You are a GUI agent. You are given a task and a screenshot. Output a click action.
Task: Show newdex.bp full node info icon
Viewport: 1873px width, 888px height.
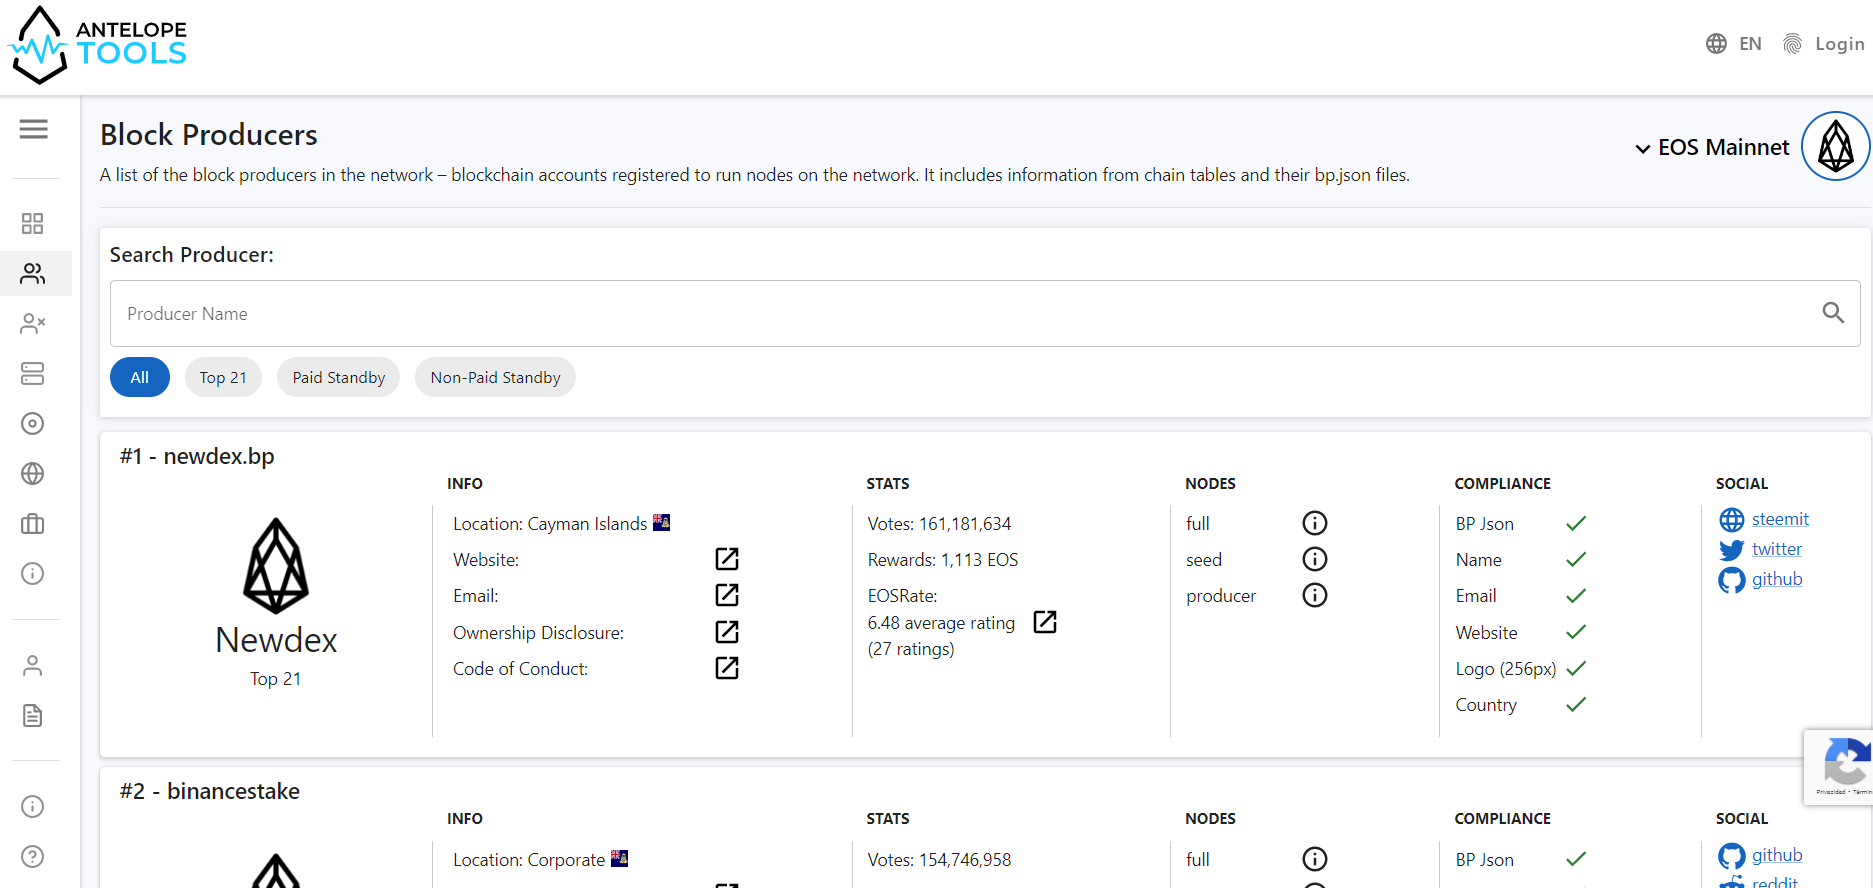click(x=1315, y=523)
